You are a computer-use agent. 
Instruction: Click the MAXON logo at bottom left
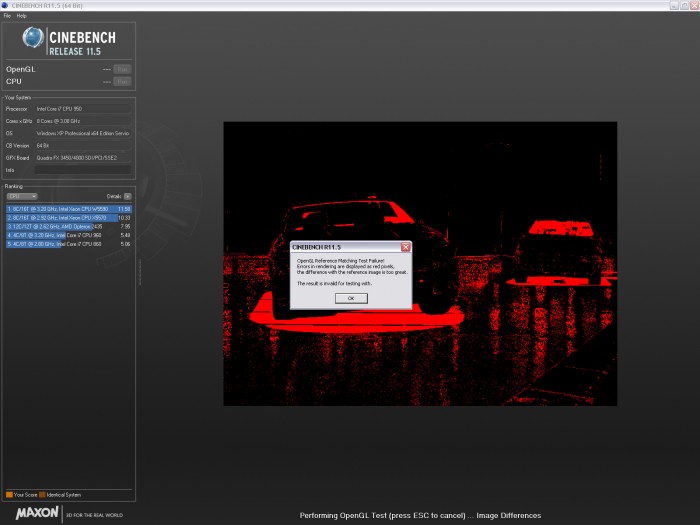coord(37,512)
